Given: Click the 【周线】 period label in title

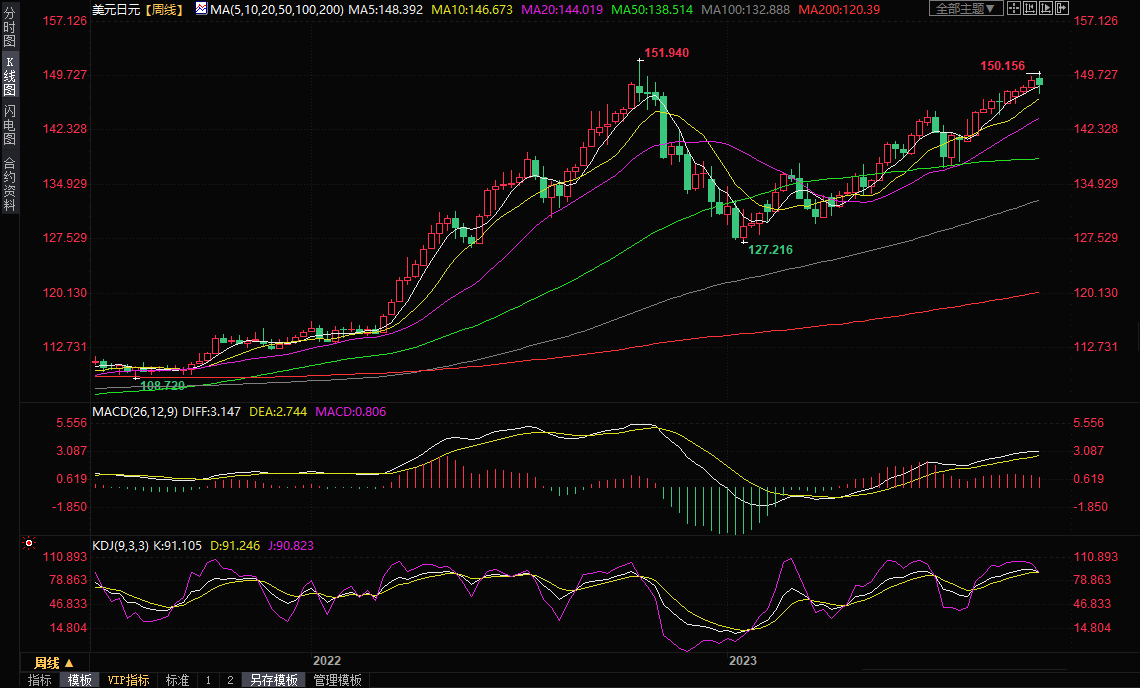Looking at the screenshot, I should (162, 9).
